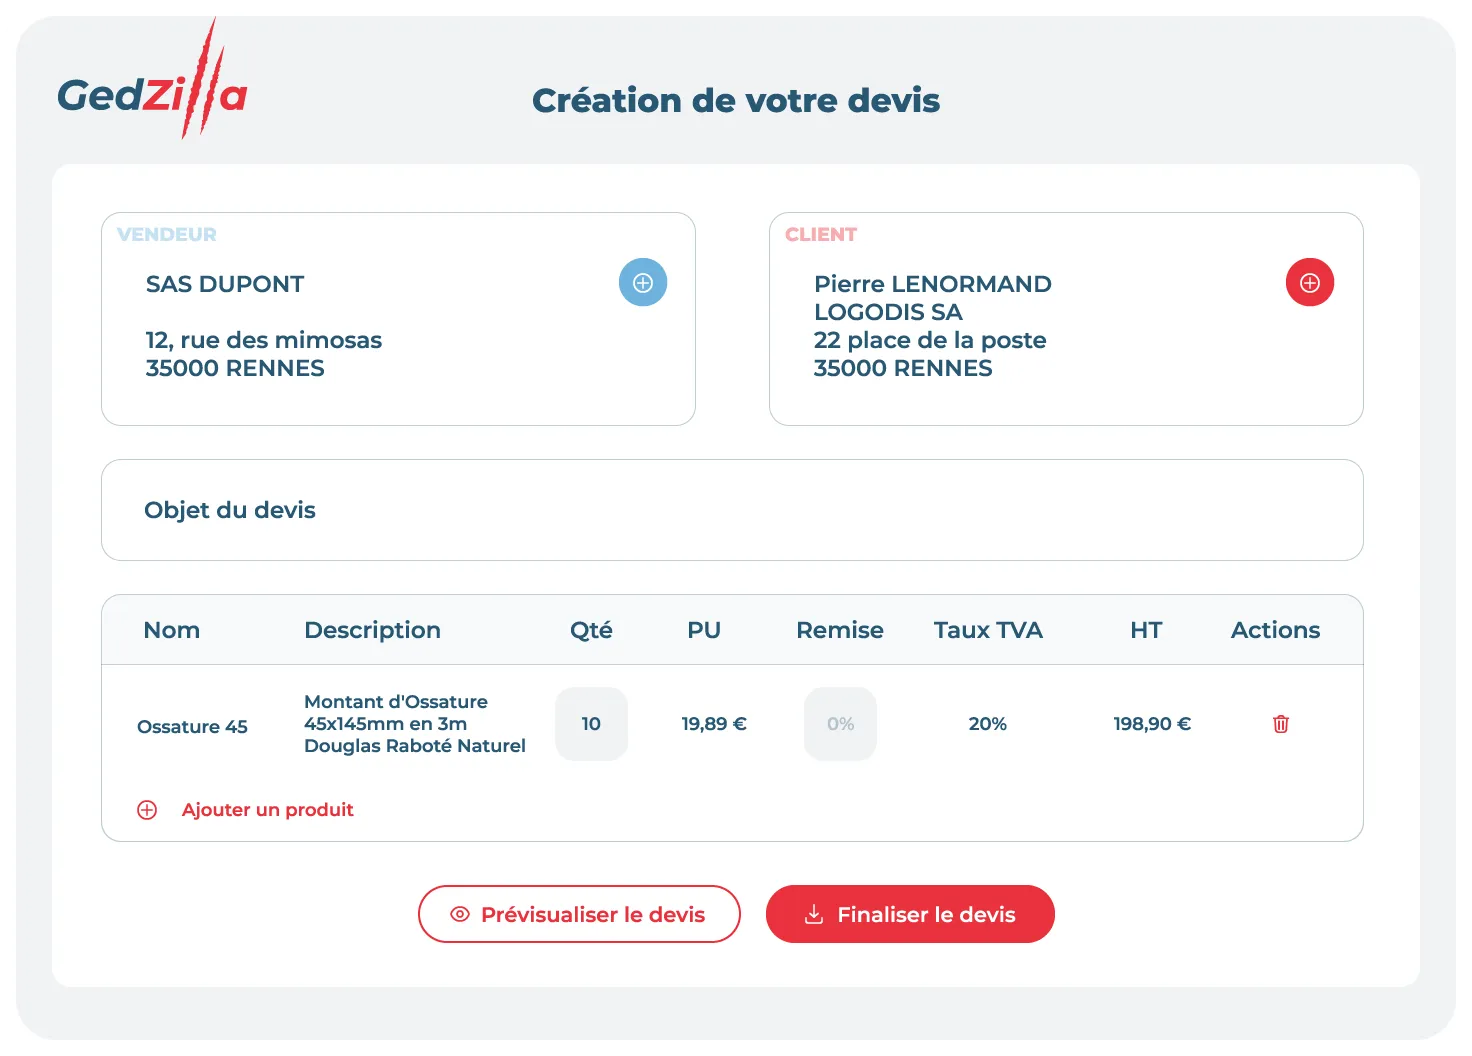This screenshot has width=1472, height=1056.
Task: Select the SAS DUPONT vendor name
Action: (x=225, y=284)
